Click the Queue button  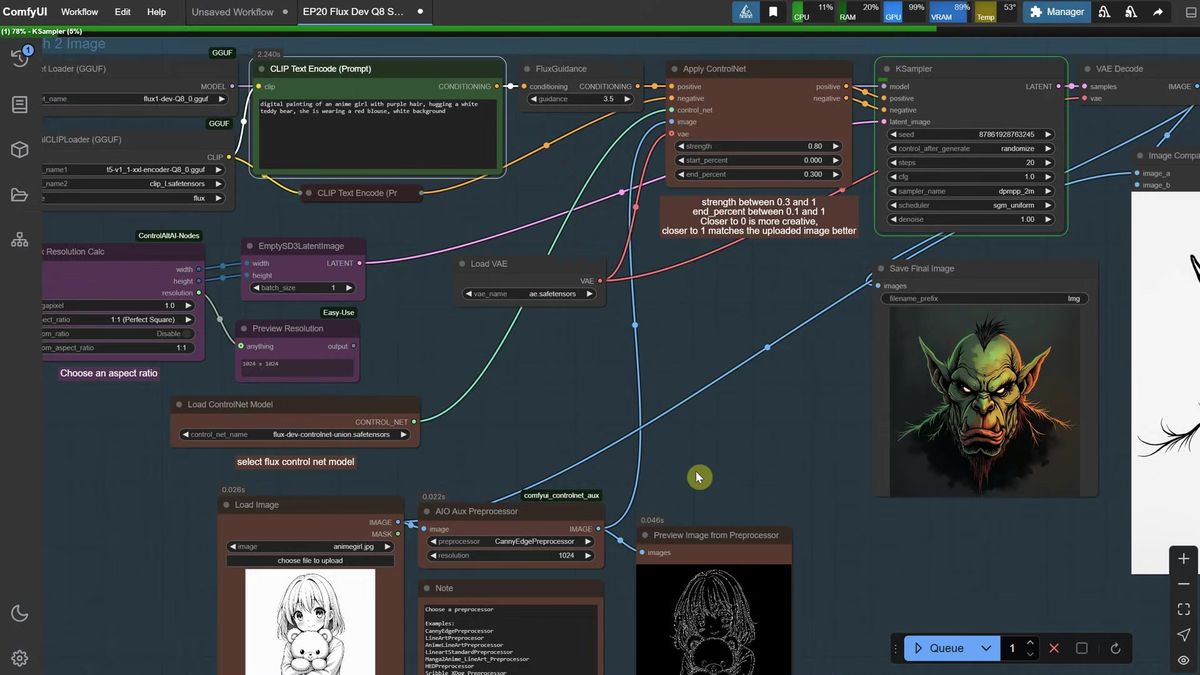point(940,648)
